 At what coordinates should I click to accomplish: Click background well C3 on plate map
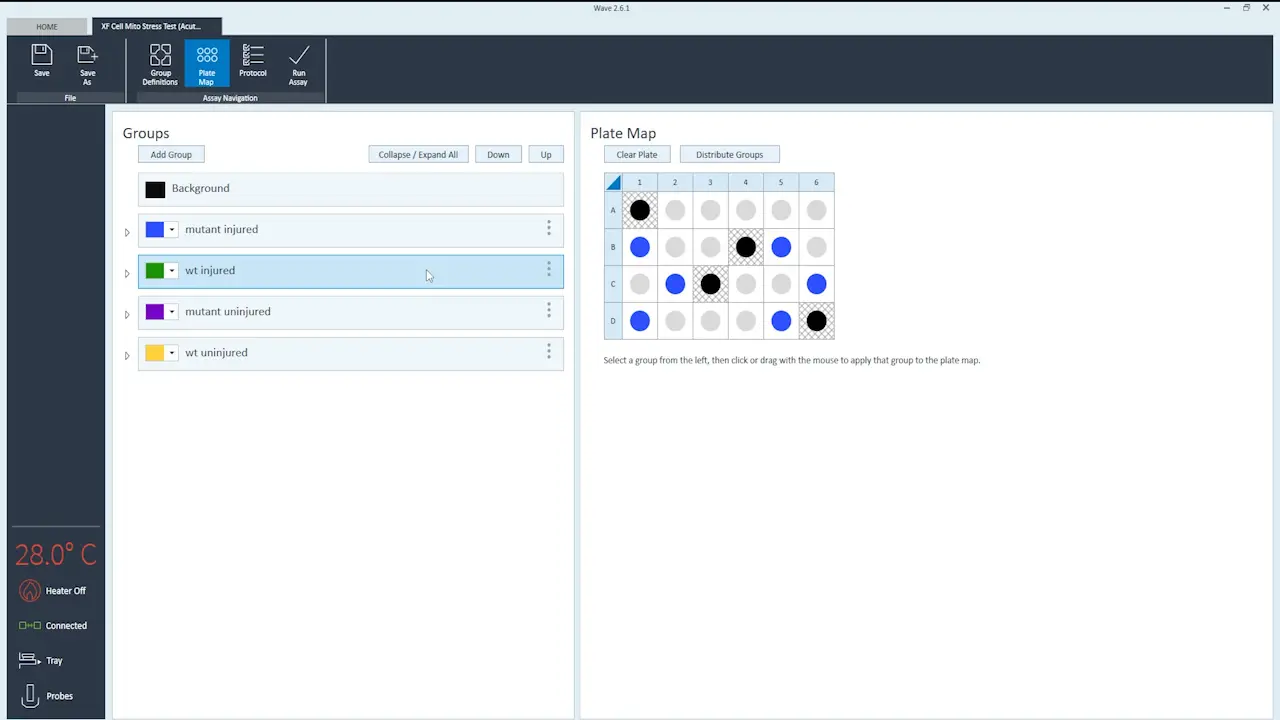tap(710, 284)
